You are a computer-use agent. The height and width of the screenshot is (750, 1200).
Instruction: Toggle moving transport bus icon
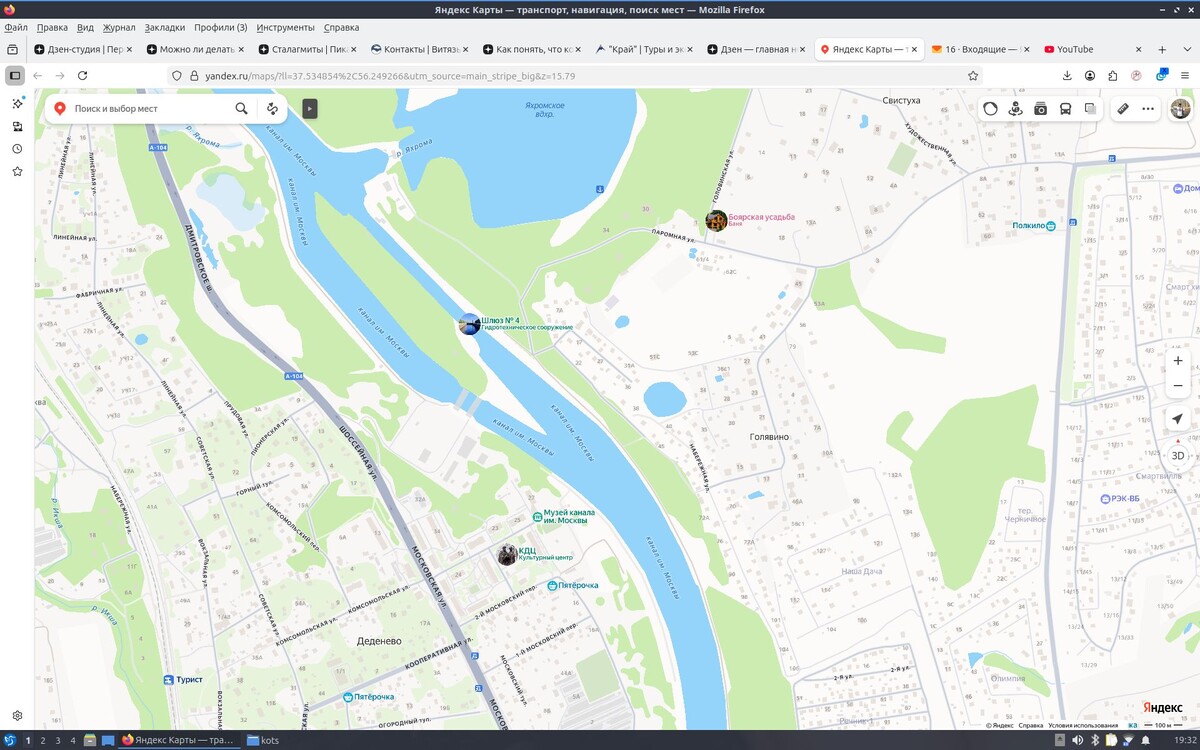point(1065,108)
